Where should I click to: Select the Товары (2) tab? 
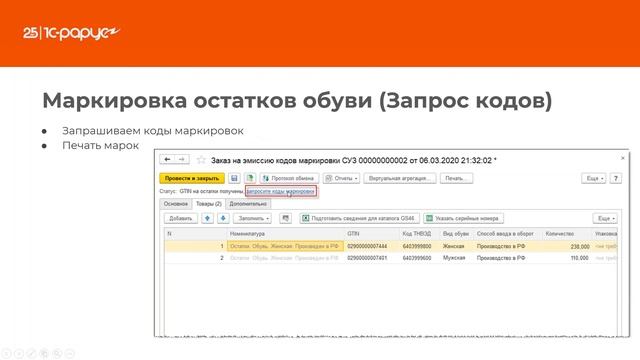209,204
